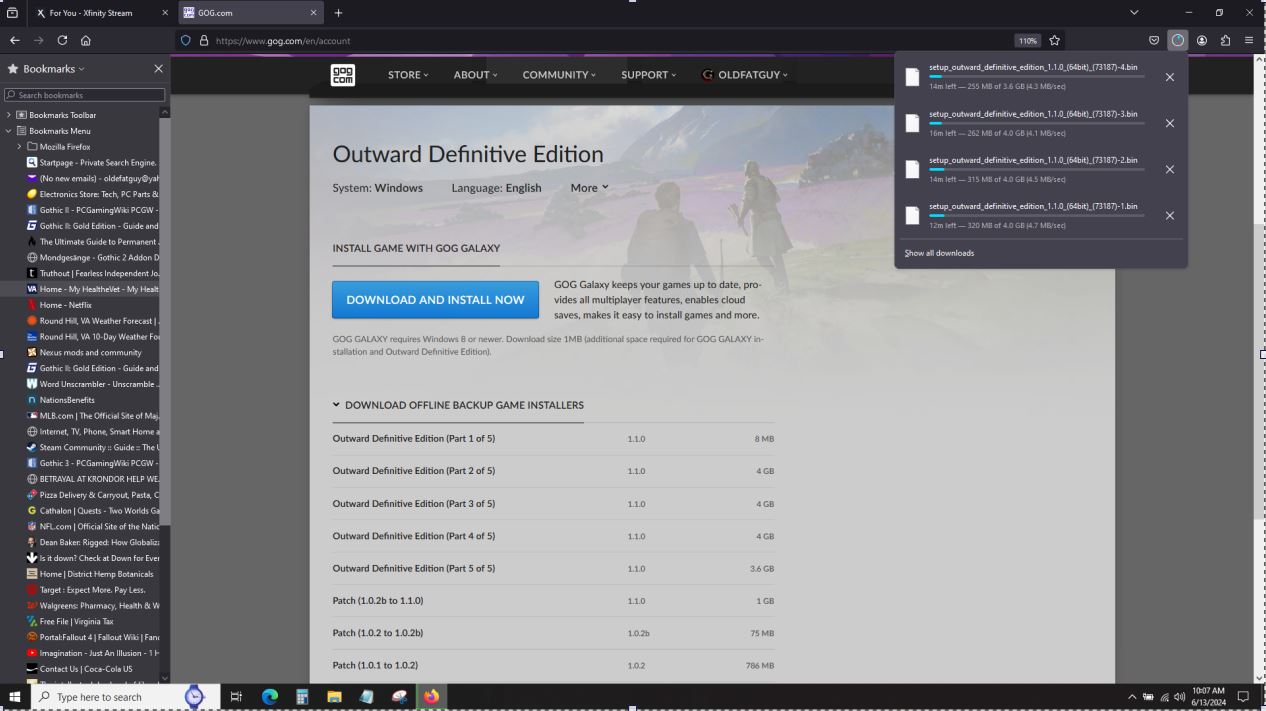Screen dimensions: 1266x711
Task: Open Home - My HealtheVet bookmark
Action: [92, 289]
